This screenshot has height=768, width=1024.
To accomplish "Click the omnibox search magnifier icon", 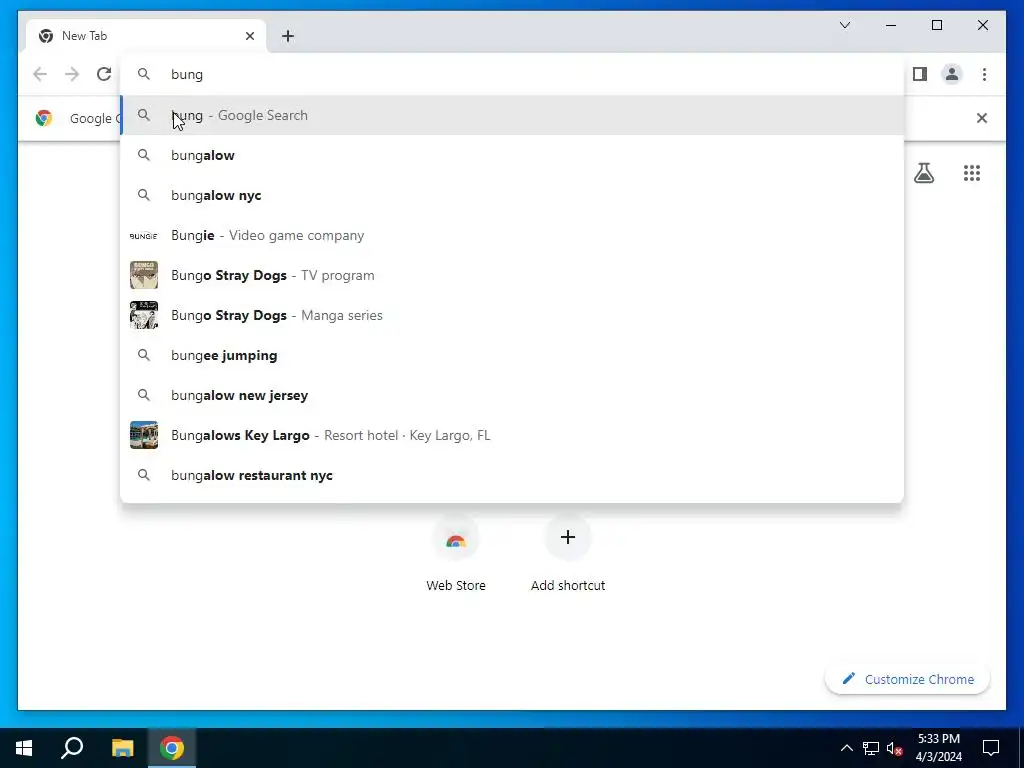I will tap(144, 74).
